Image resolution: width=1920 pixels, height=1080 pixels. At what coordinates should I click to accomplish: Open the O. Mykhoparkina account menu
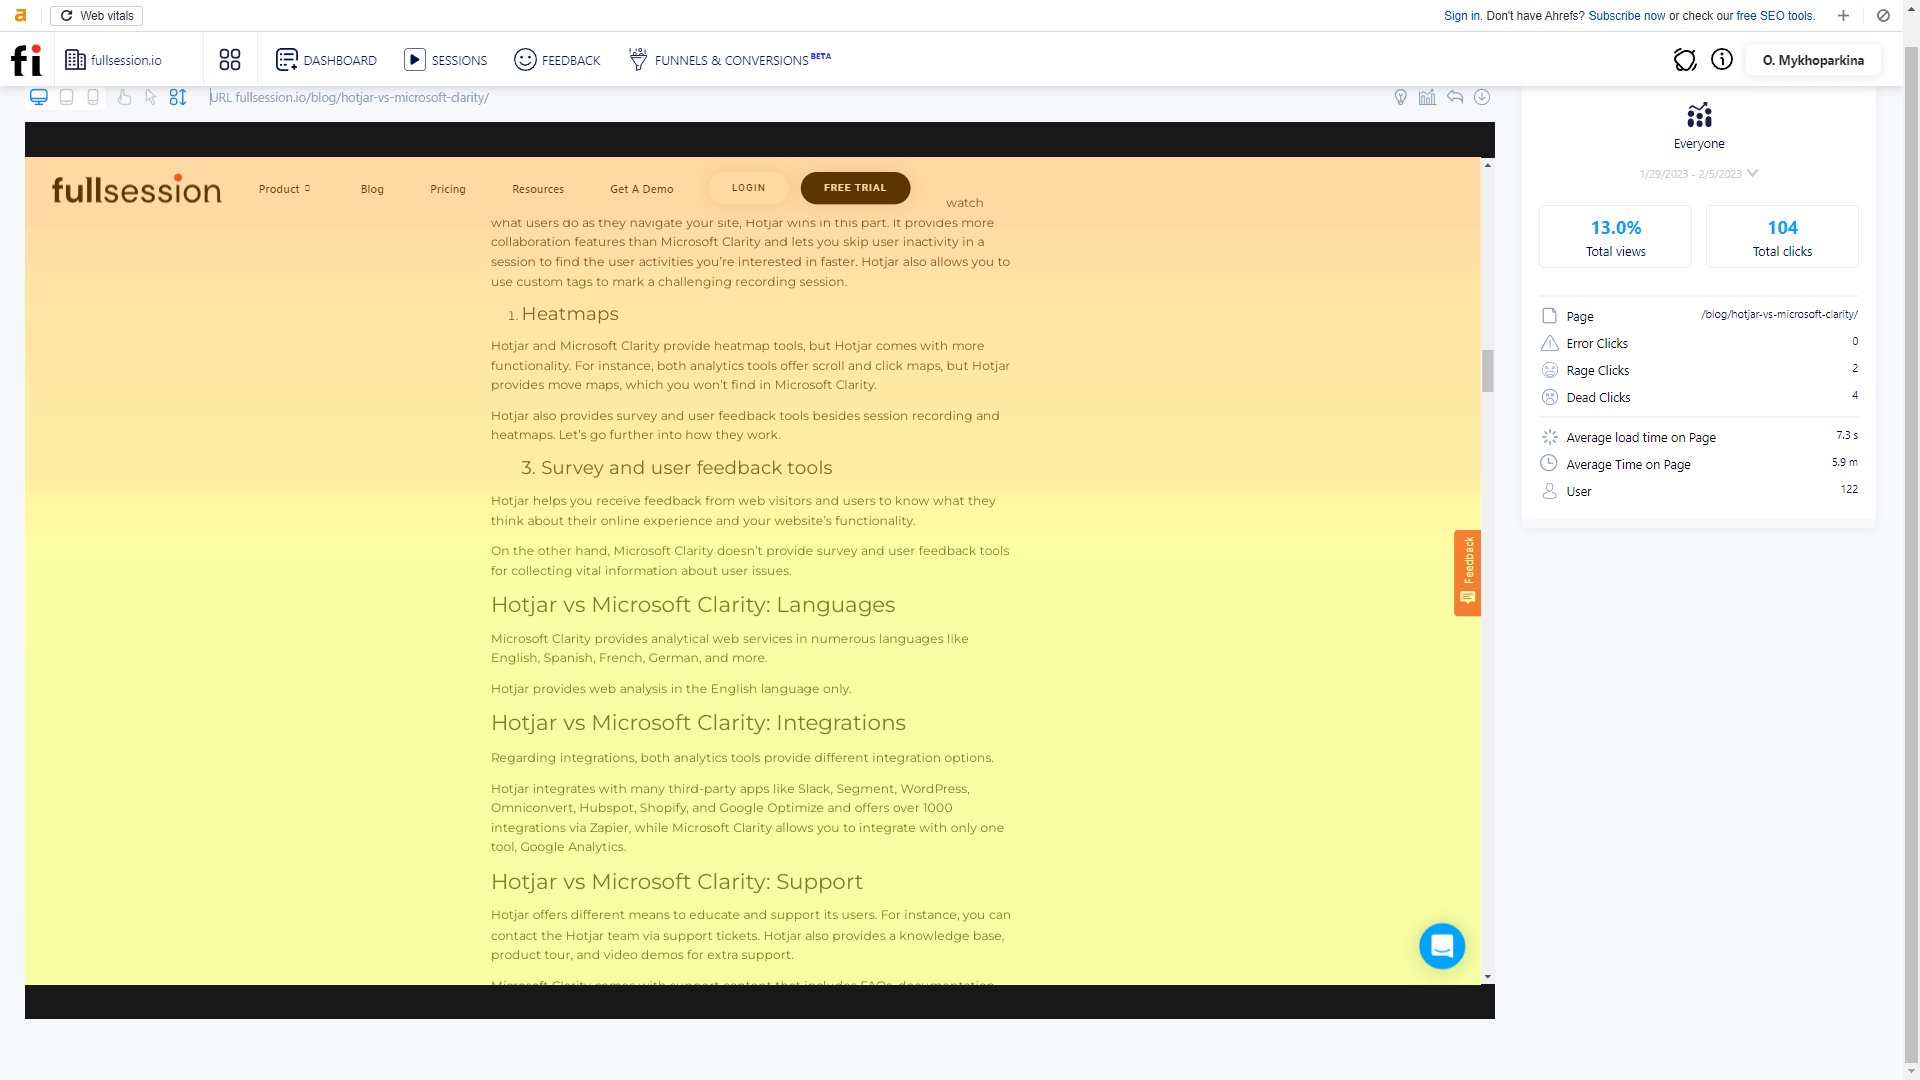pos(1813,60)
